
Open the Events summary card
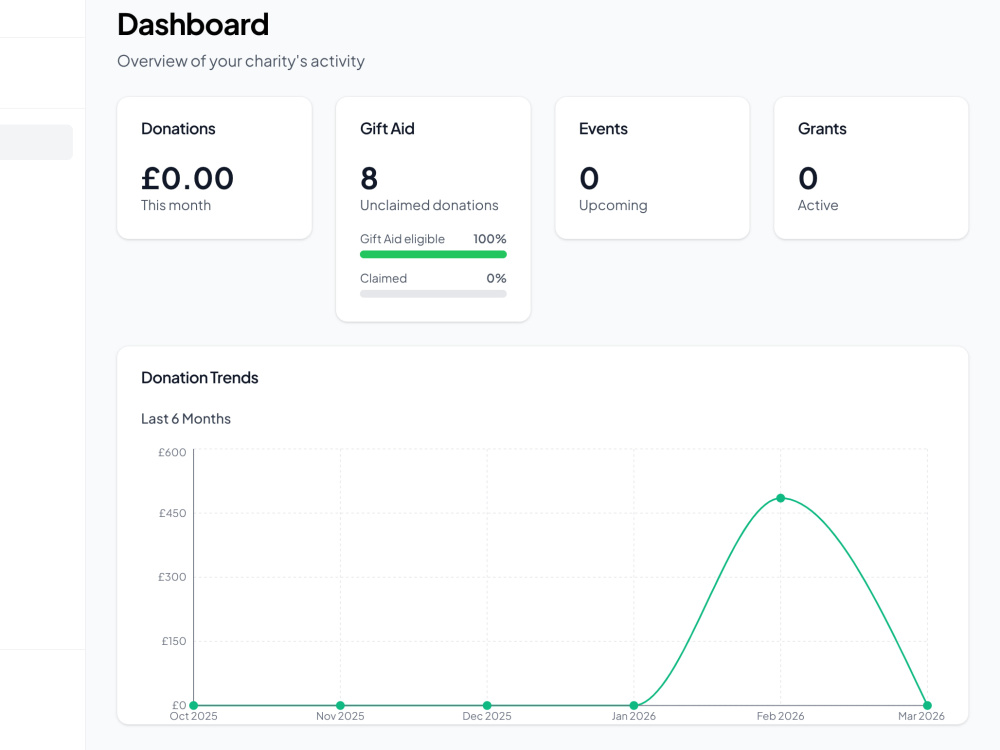(x=652, y=168)
